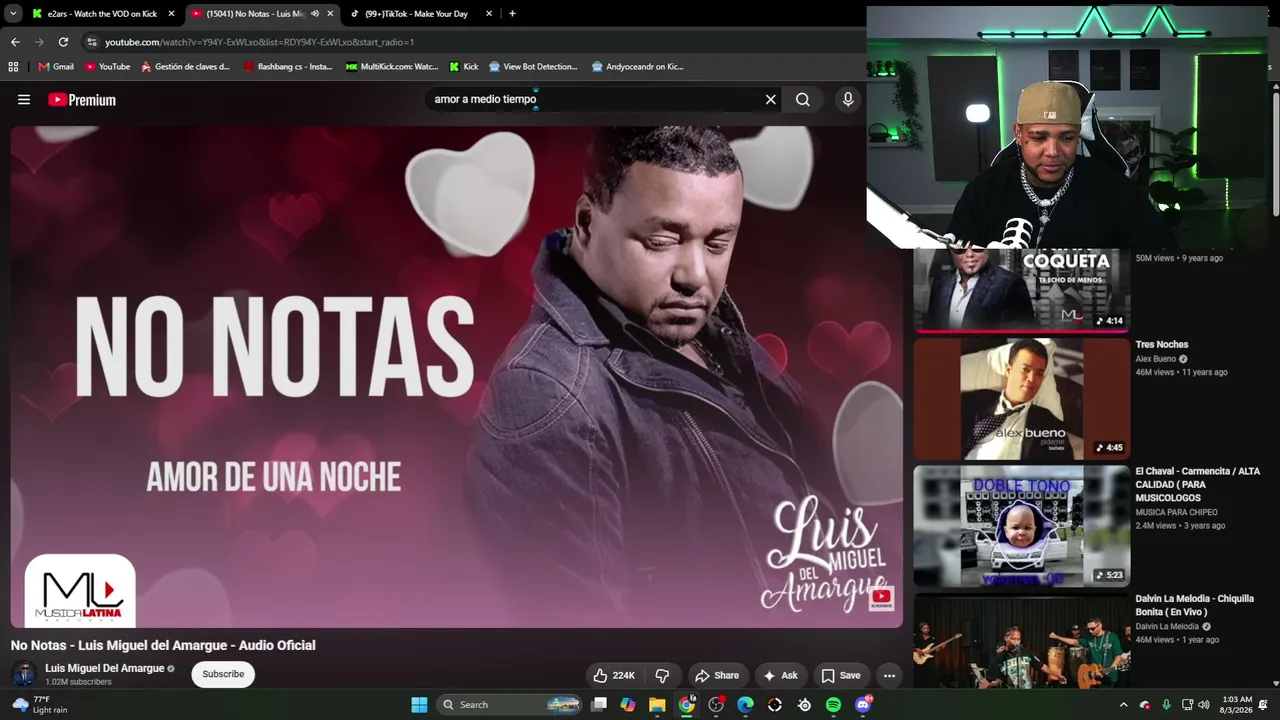
Task: Run search with the magnifier button
Action: pos(802,100)
